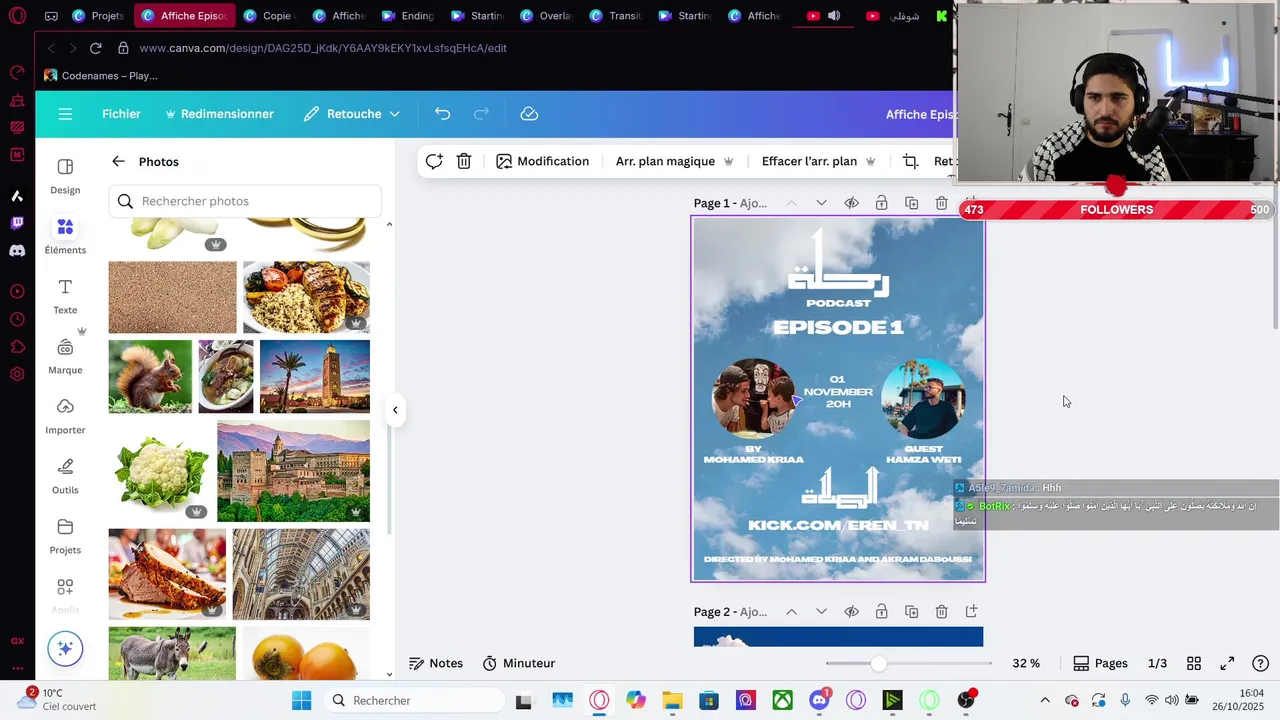Viewport: 1280px width, 720px height.
Task: Select the crop tool icon
Action: click(910, 161)
